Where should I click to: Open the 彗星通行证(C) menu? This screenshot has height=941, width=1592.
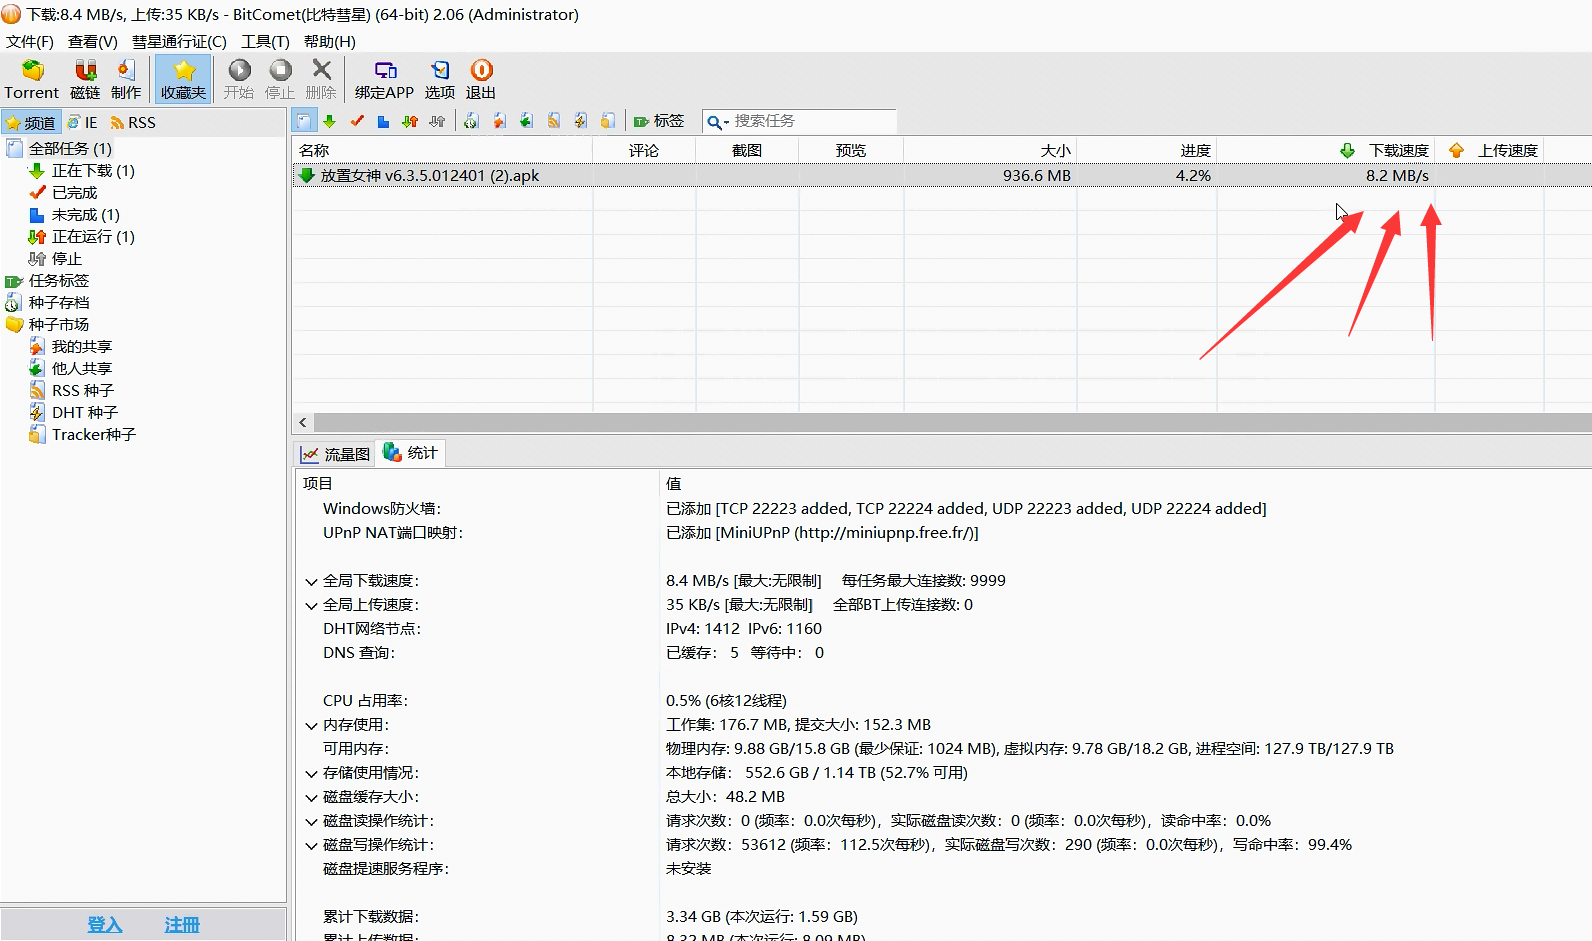[x=180, y=41]
